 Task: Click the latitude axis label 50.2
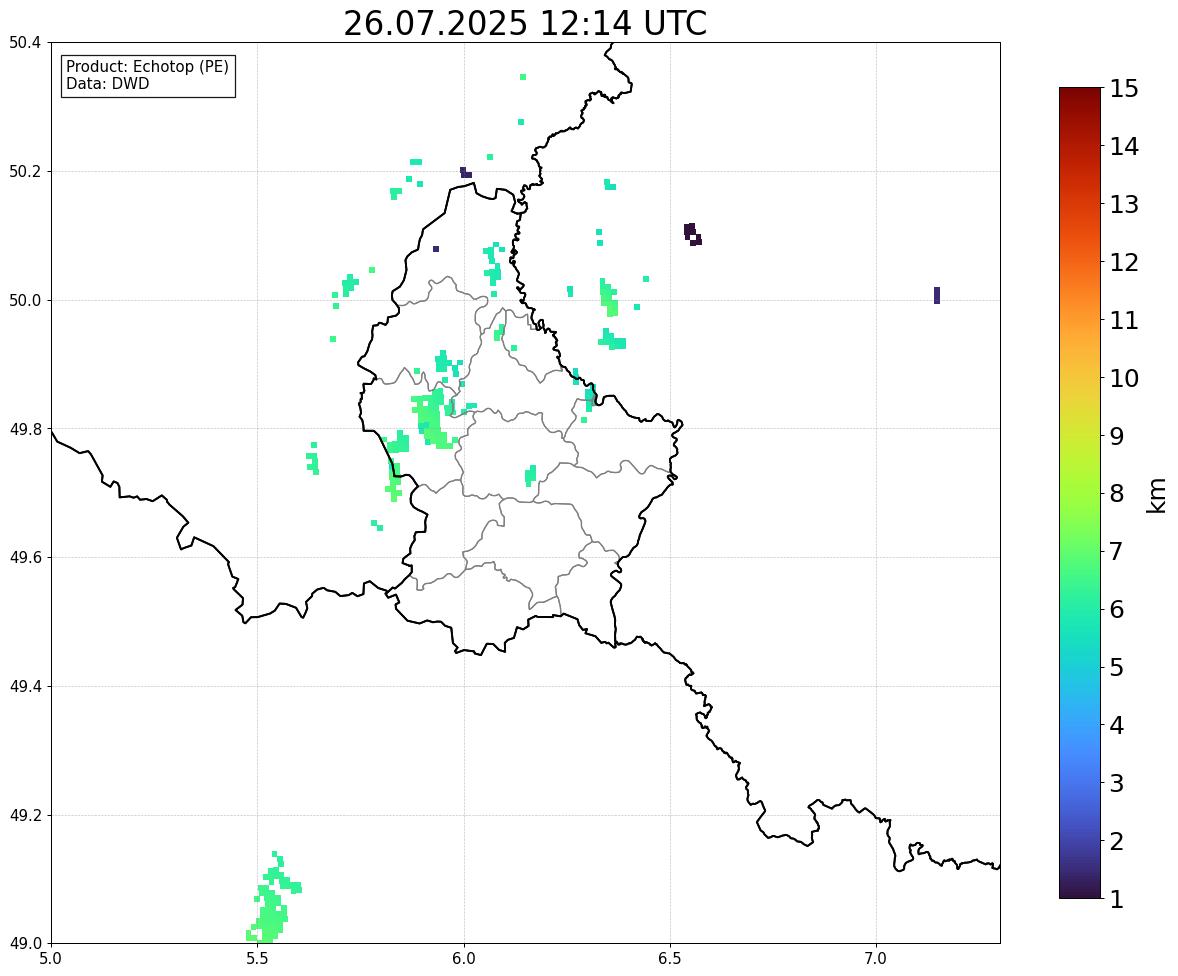point(25,171)
